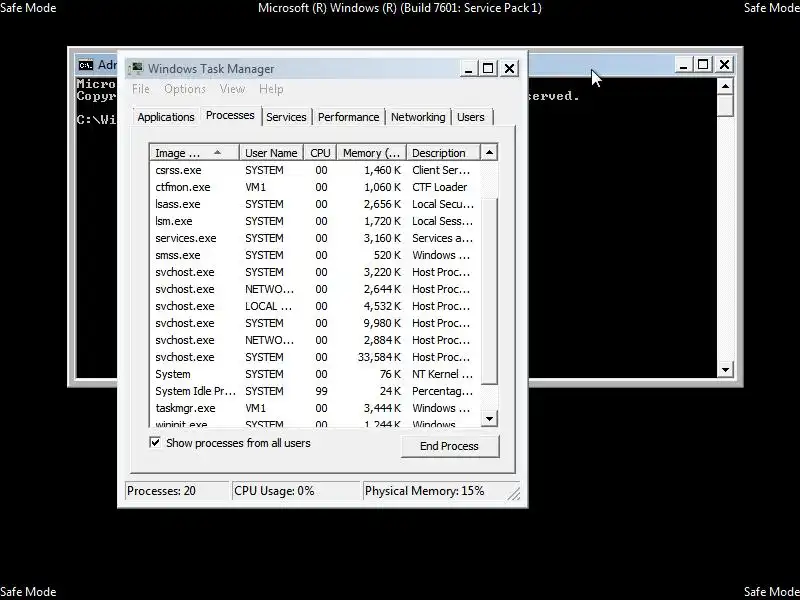Click Command Prompt scroll down arrow
This screenshot has height=600, width=800.
[725, 369]
